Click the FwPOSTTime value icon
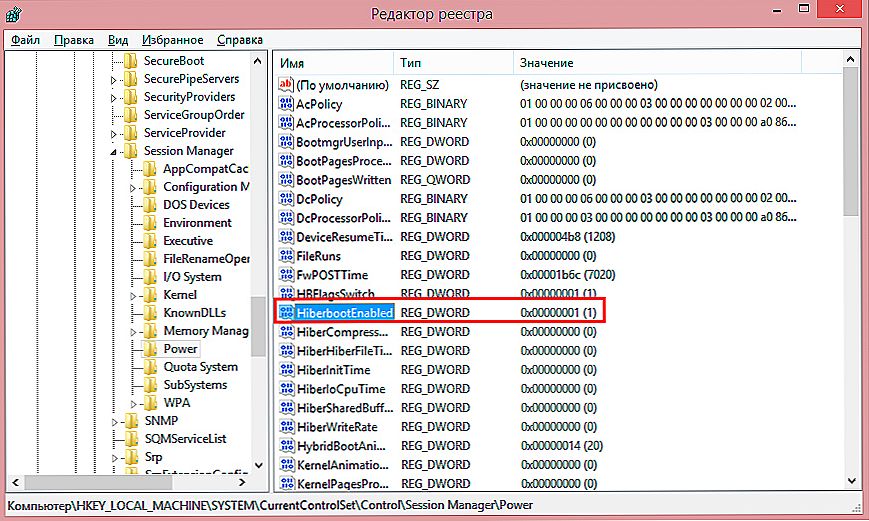 click(x=286, y=274)
